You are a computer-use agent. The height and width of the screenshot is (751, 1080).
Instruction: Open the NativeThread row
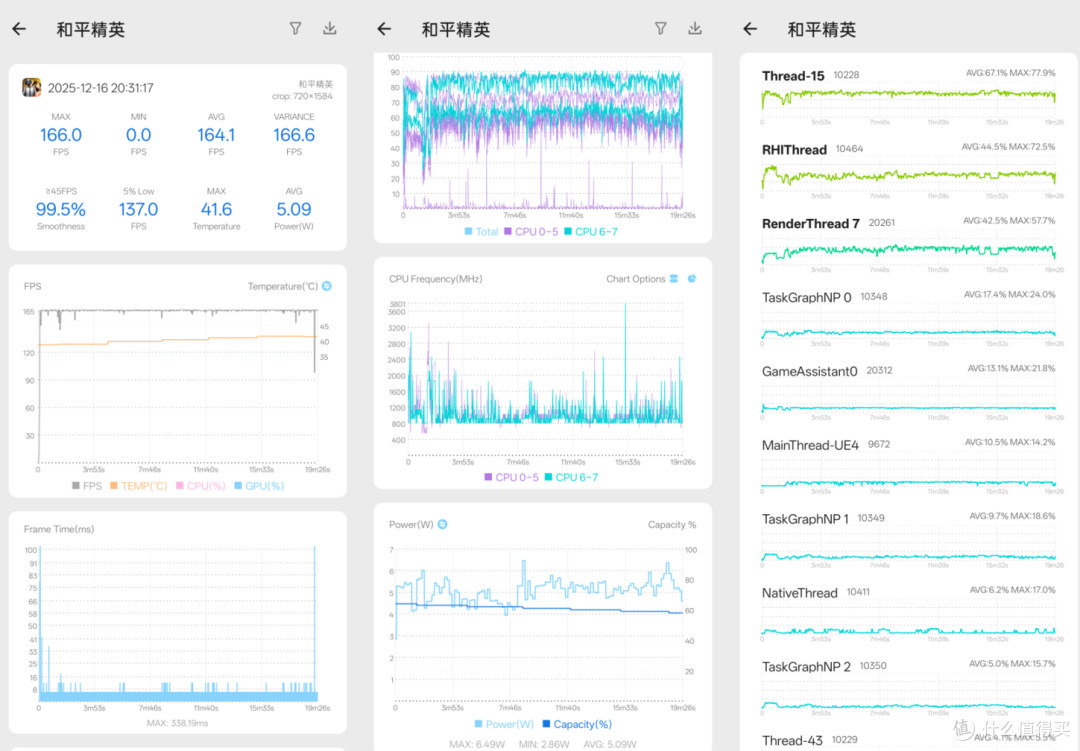coord(908,613)
